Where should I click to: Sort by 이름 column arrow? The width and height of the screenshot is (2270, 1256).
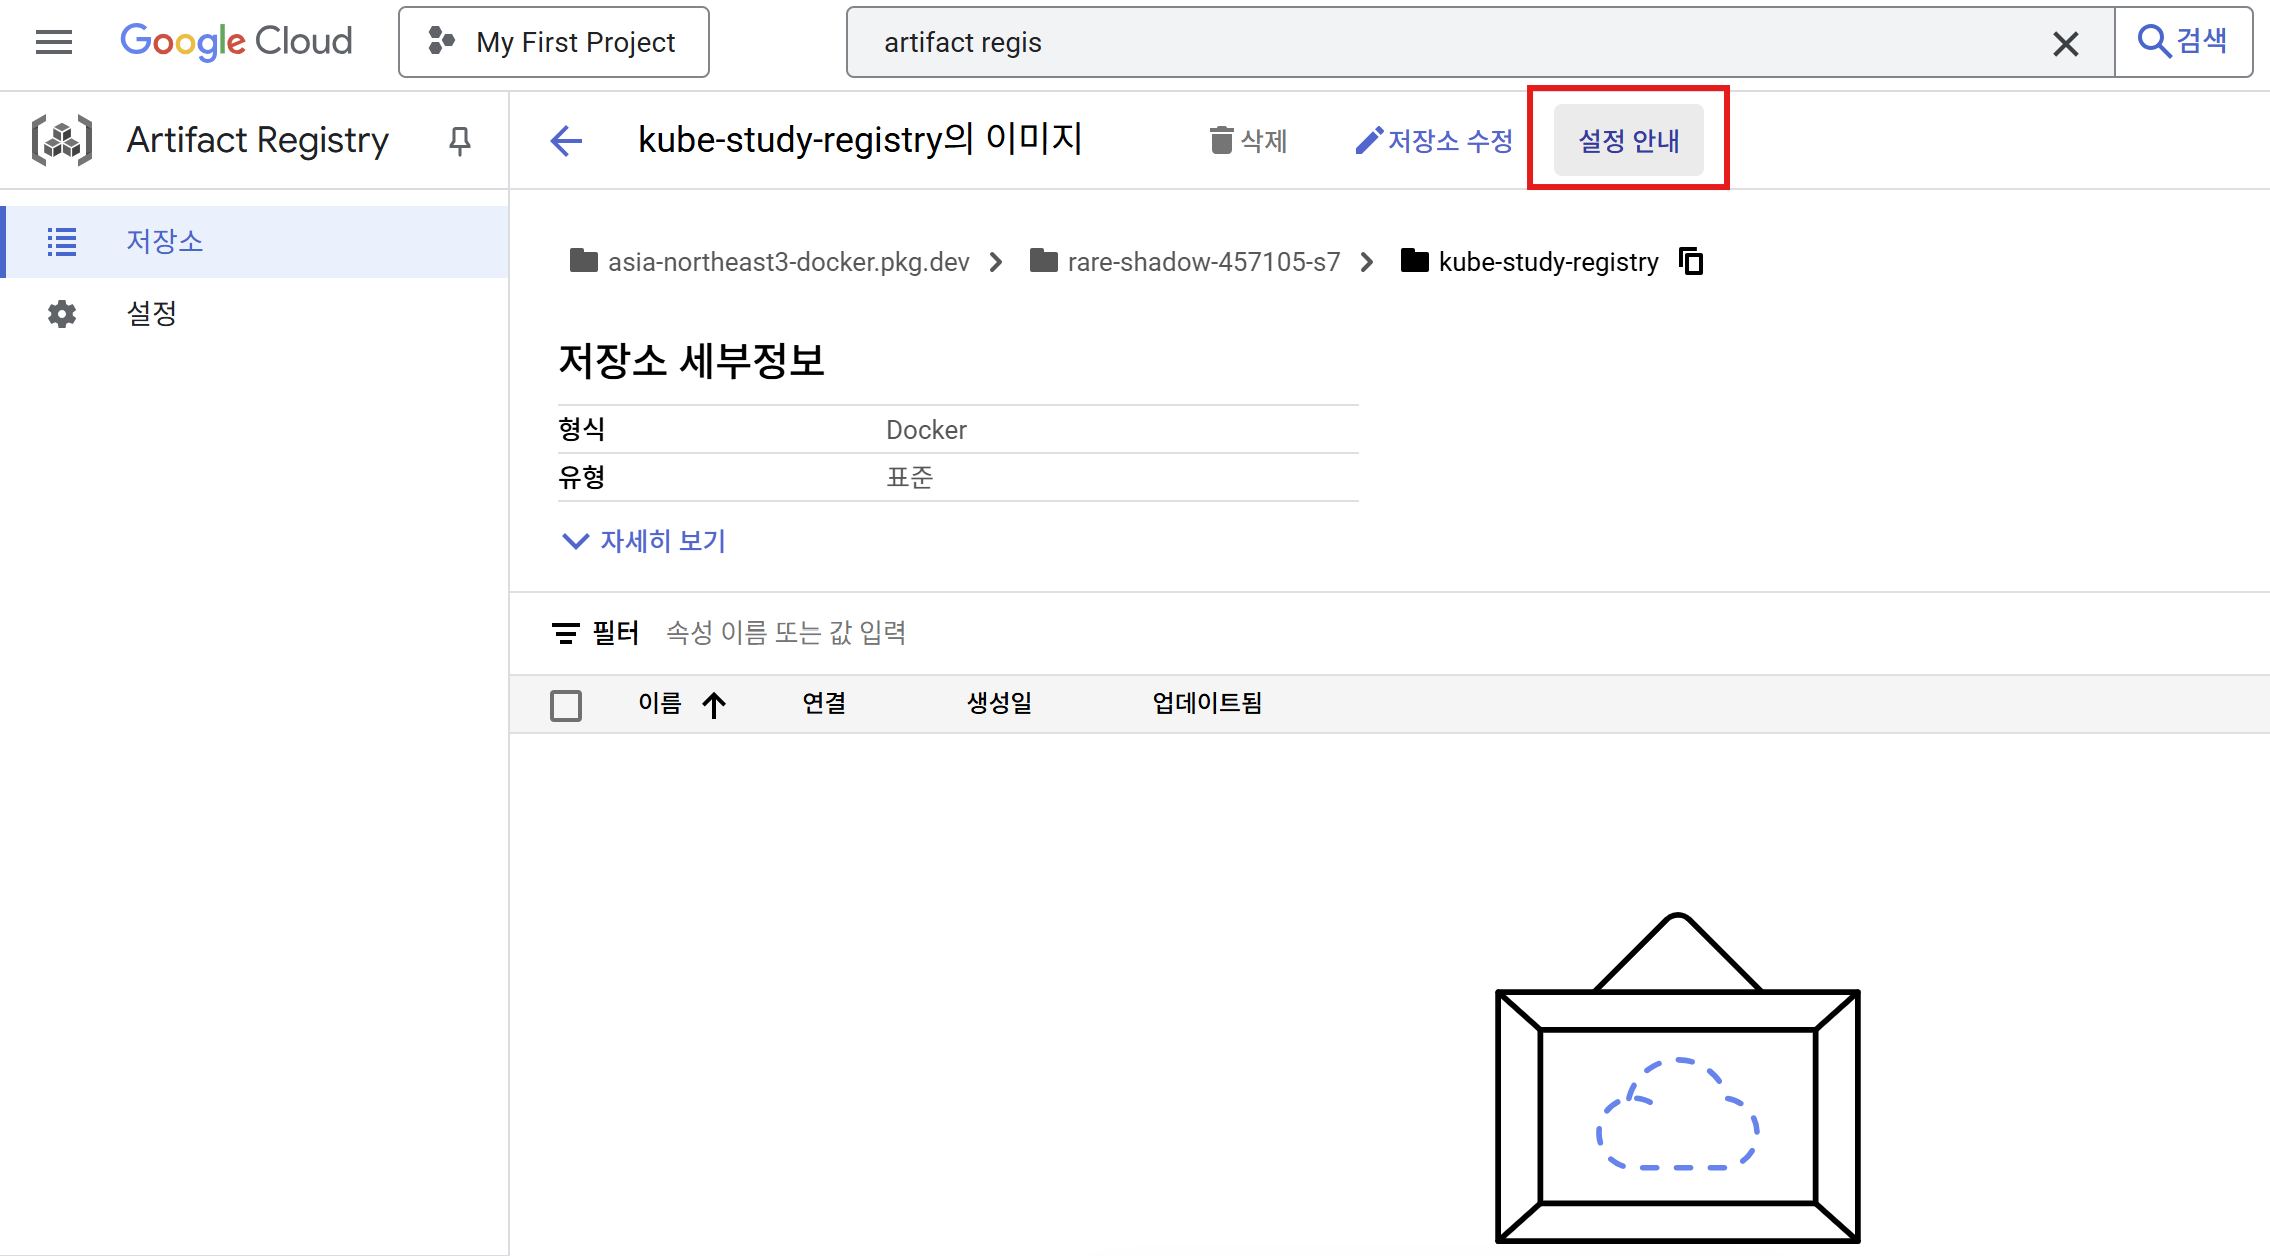[x=714, y=705]
